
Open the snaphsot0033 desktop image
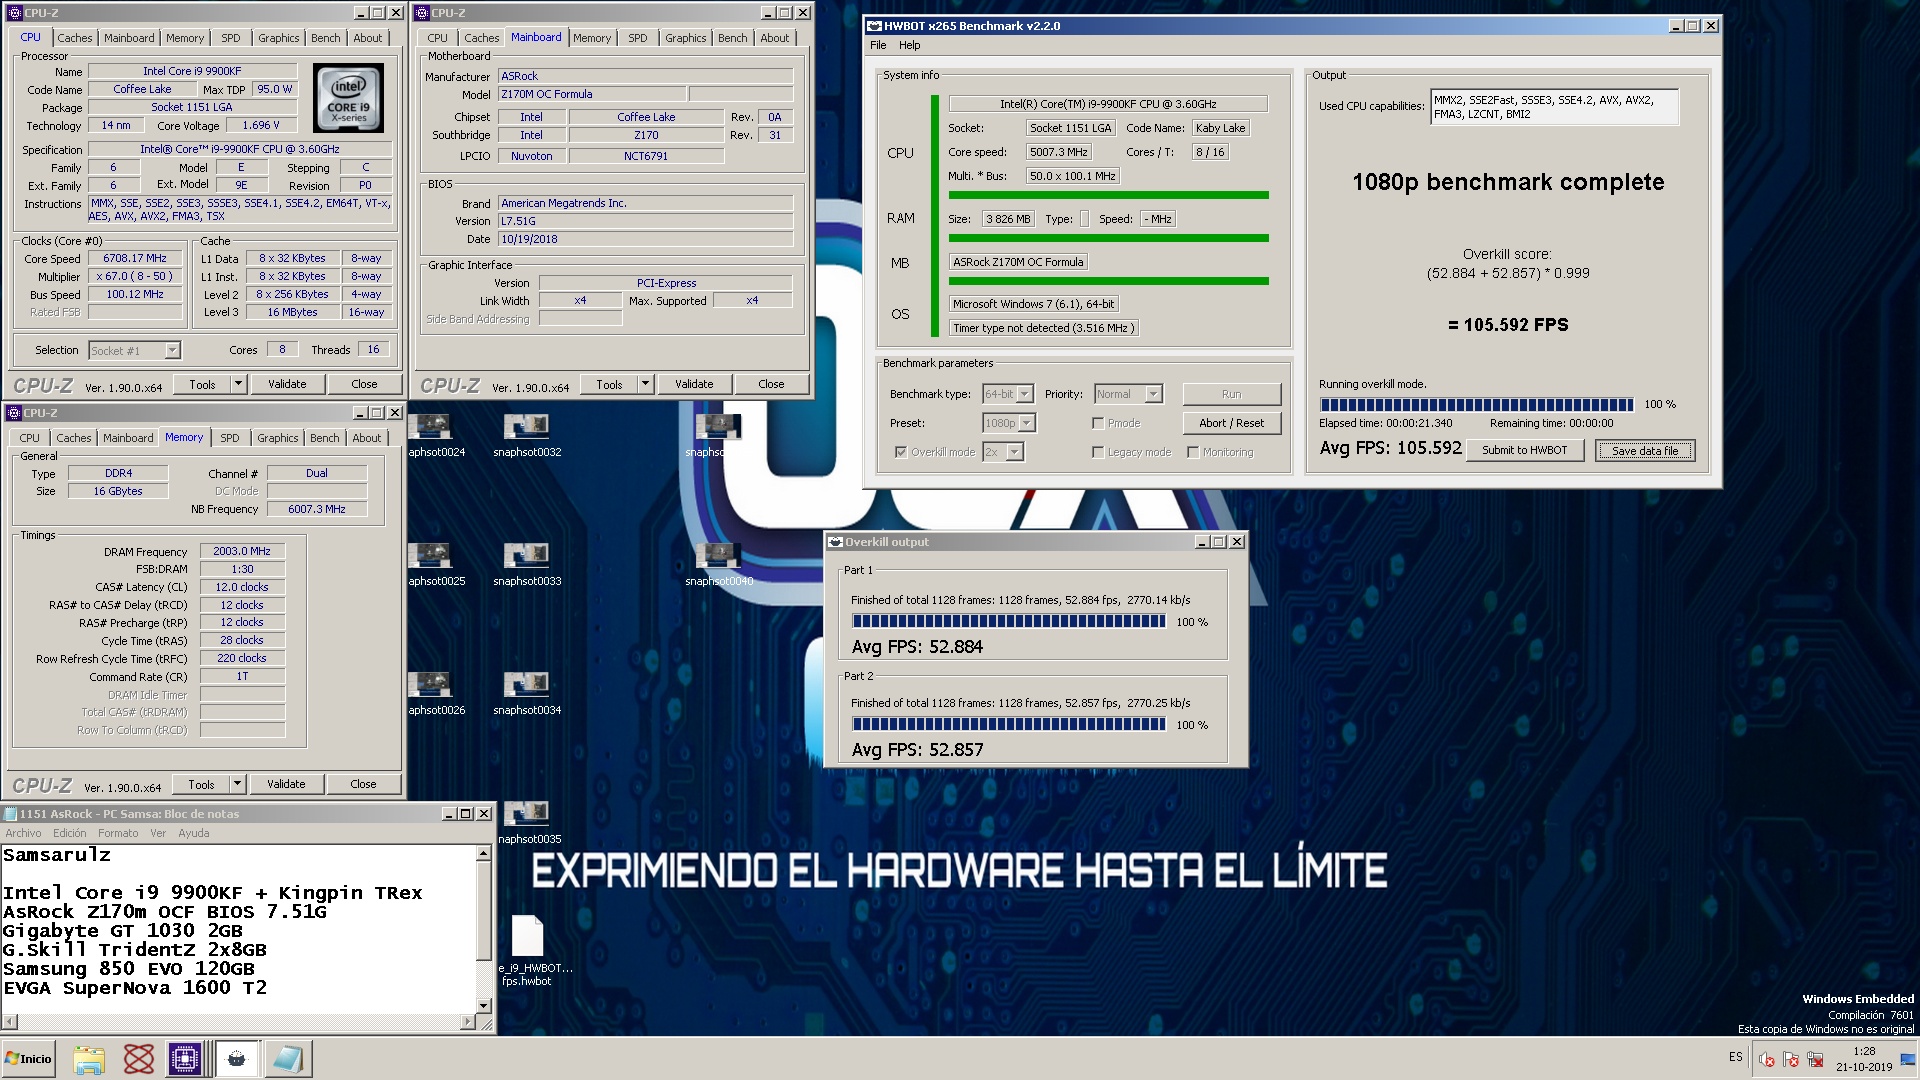click(x=527, y=564)
